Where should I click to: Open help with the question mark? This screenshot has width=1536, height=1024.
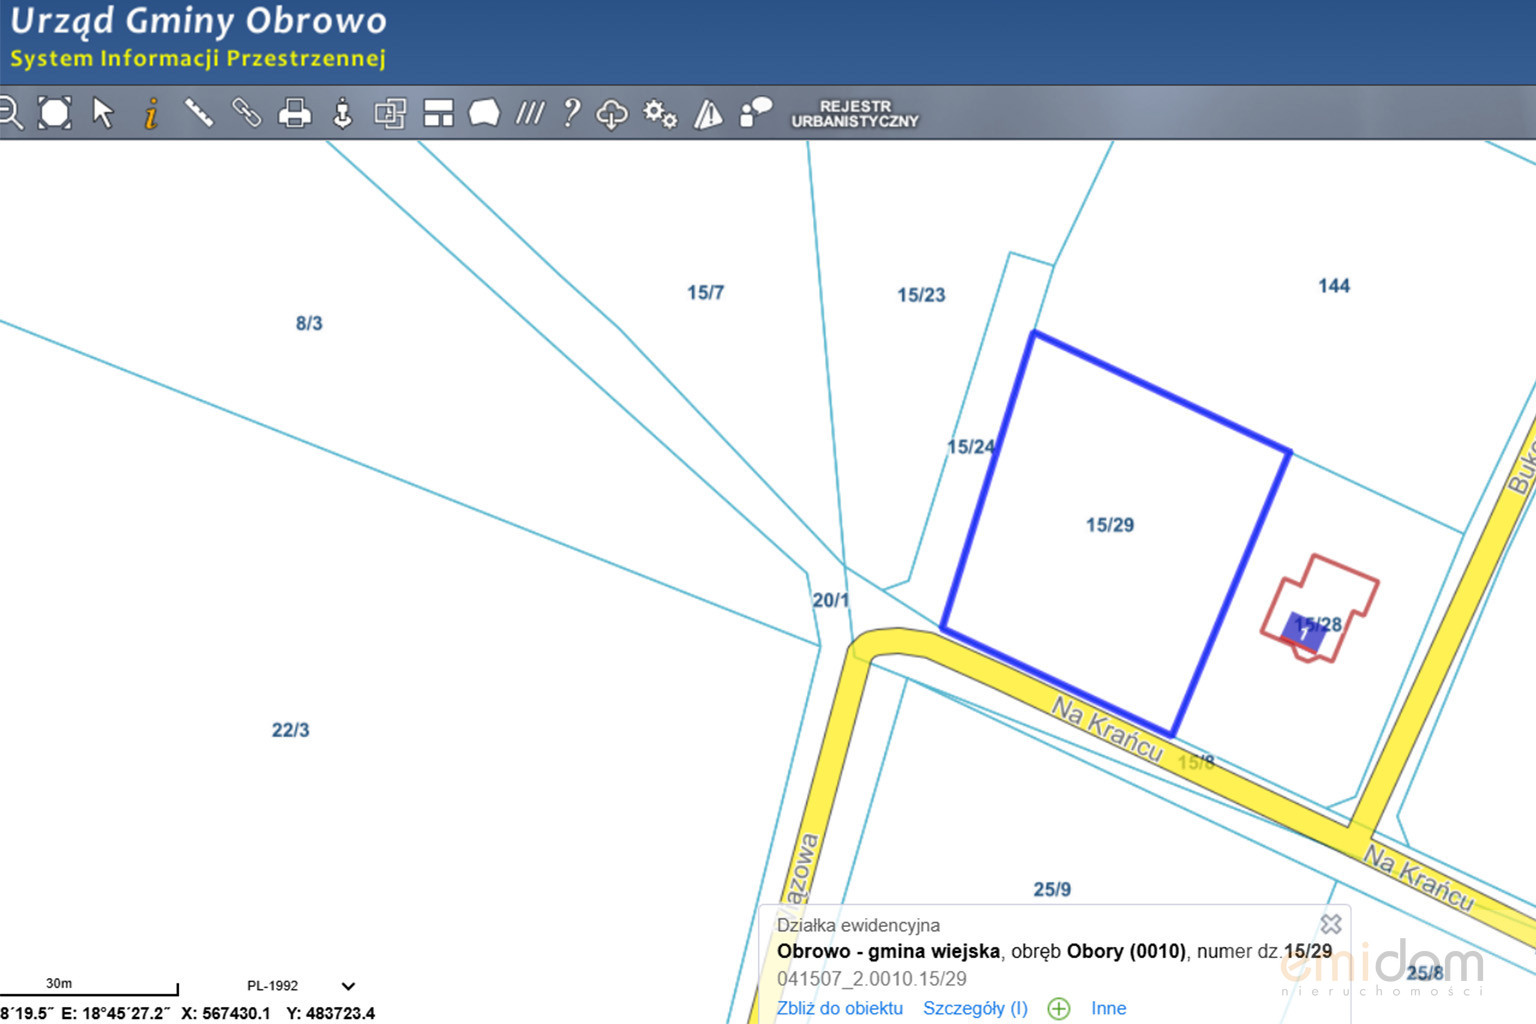tap(571, 112)
